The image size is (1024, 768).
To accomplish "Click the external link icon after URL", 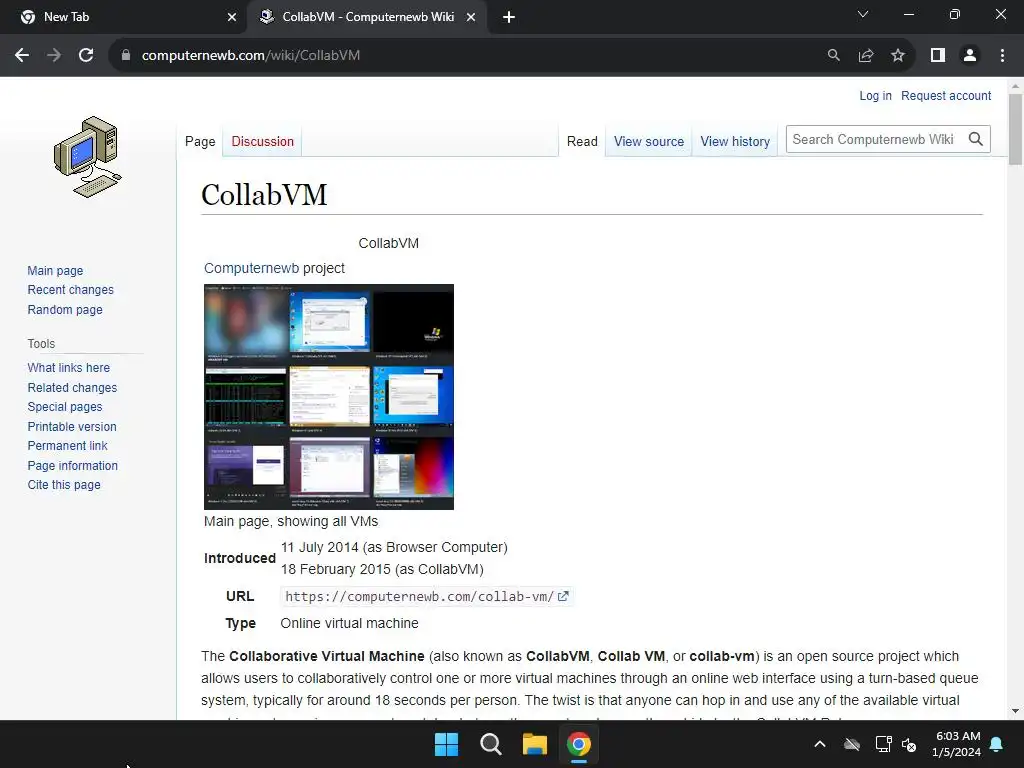I will [x=563, y=596].
